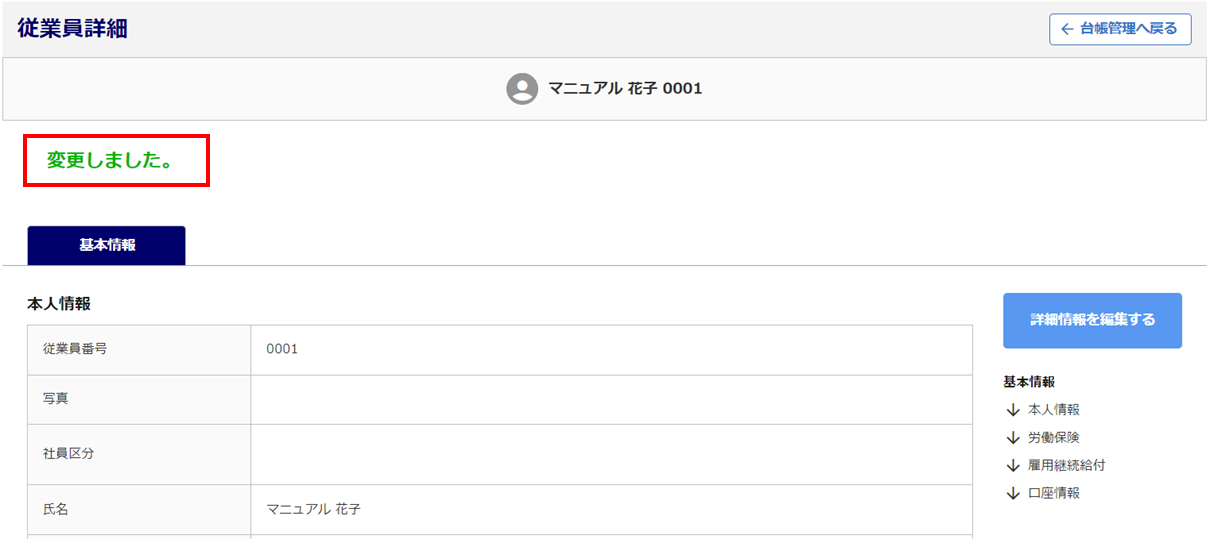1210x539 pixels.
Task: Click the down arrow beside 雇用継続給付
Action: pyautogui.click(x=1013, y=466)
